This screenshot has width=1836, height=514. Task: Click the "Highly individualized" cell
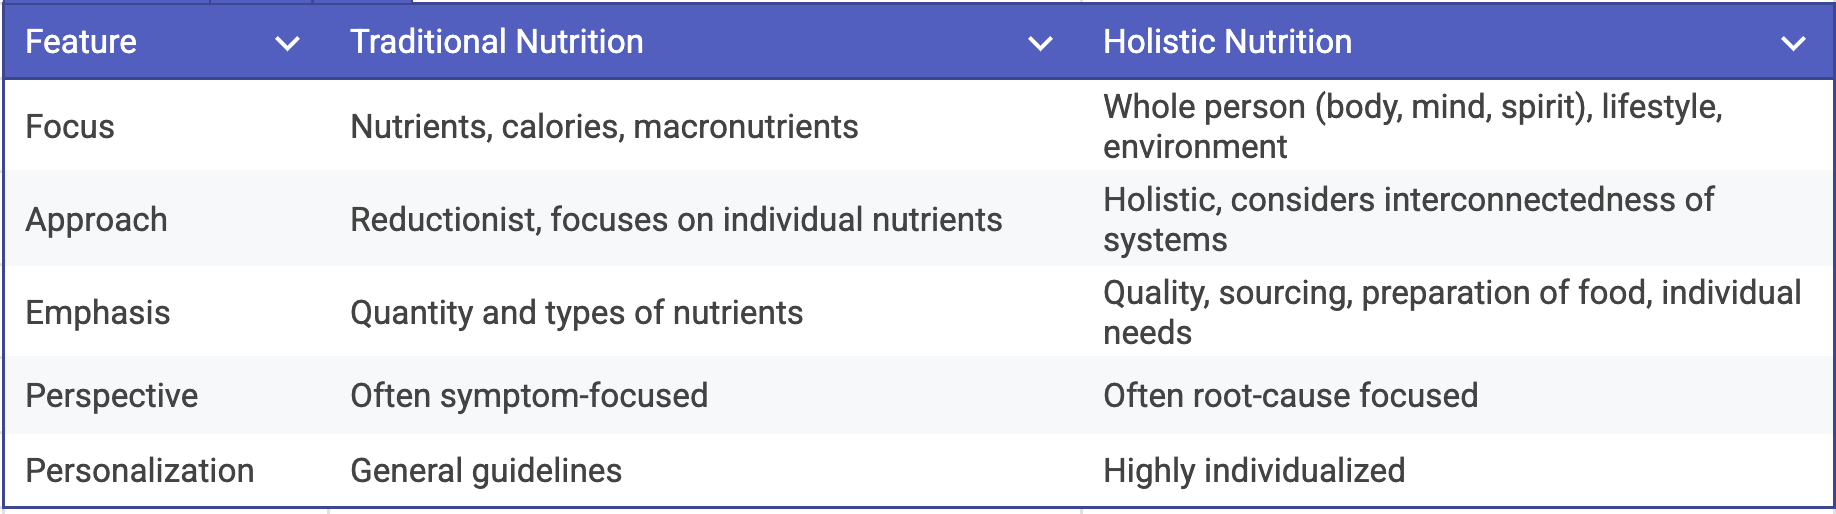tap(1254, 471)
